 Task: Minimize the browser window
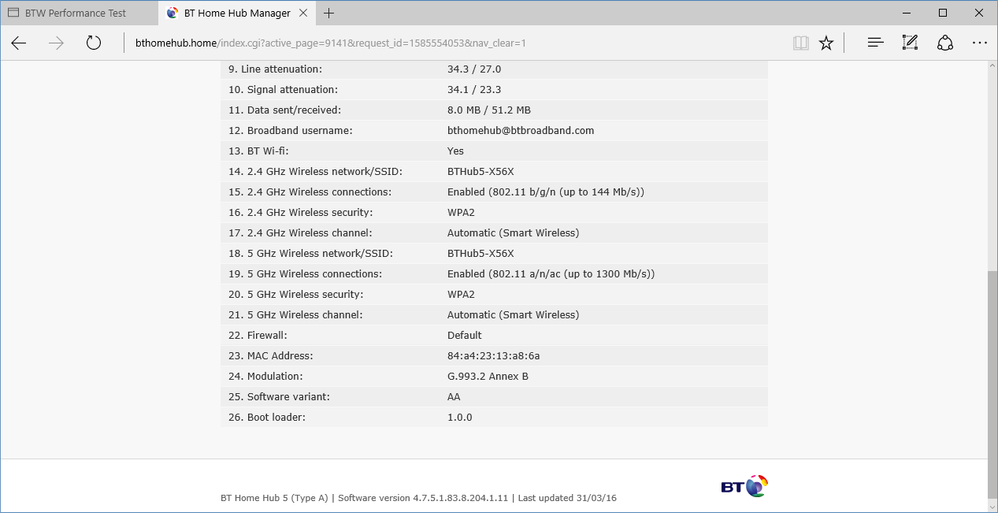(909, 13)
